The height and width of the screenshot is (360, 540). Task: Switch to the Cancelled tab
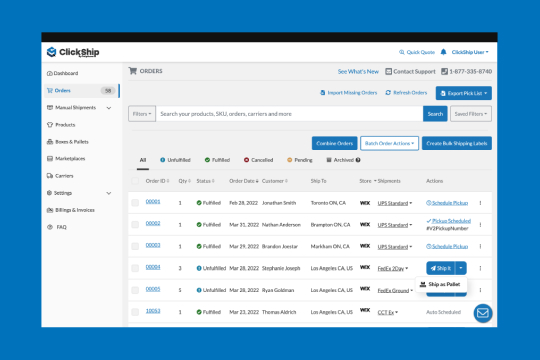[258, 160]
